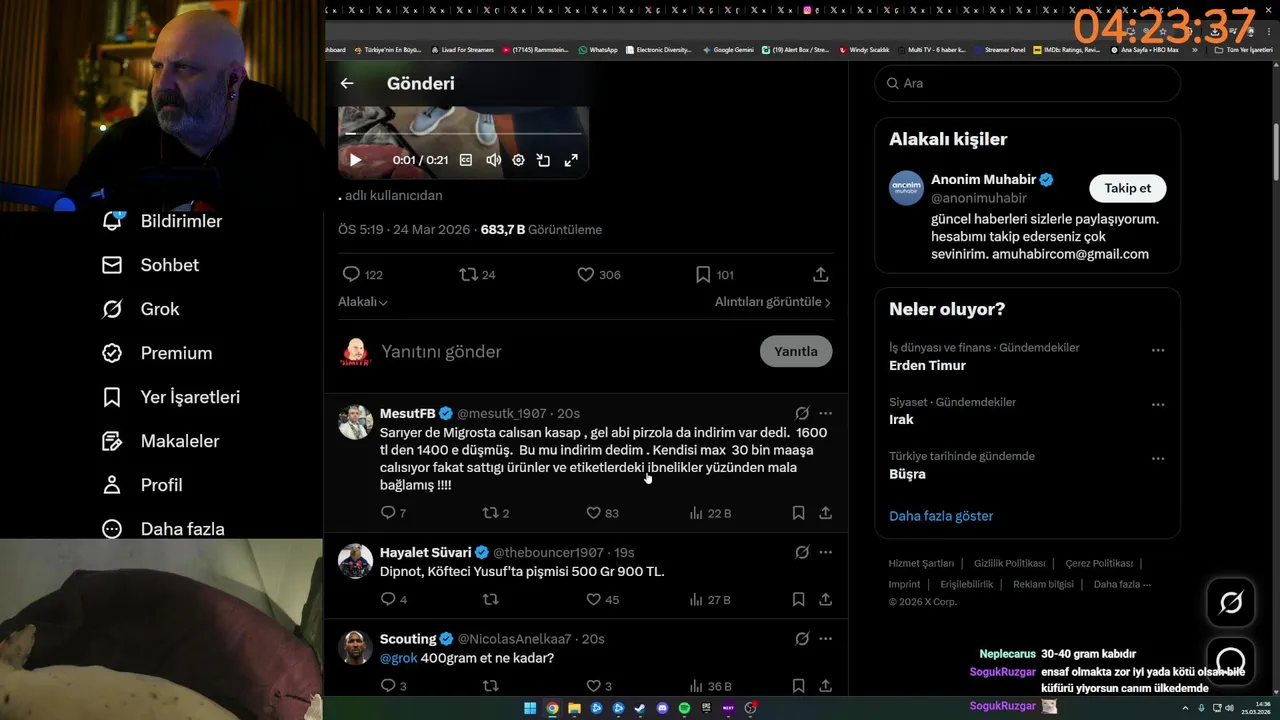Screen dimensions: 1280x720
Task: Open Premium in sidebar
Action: [157, 353]
